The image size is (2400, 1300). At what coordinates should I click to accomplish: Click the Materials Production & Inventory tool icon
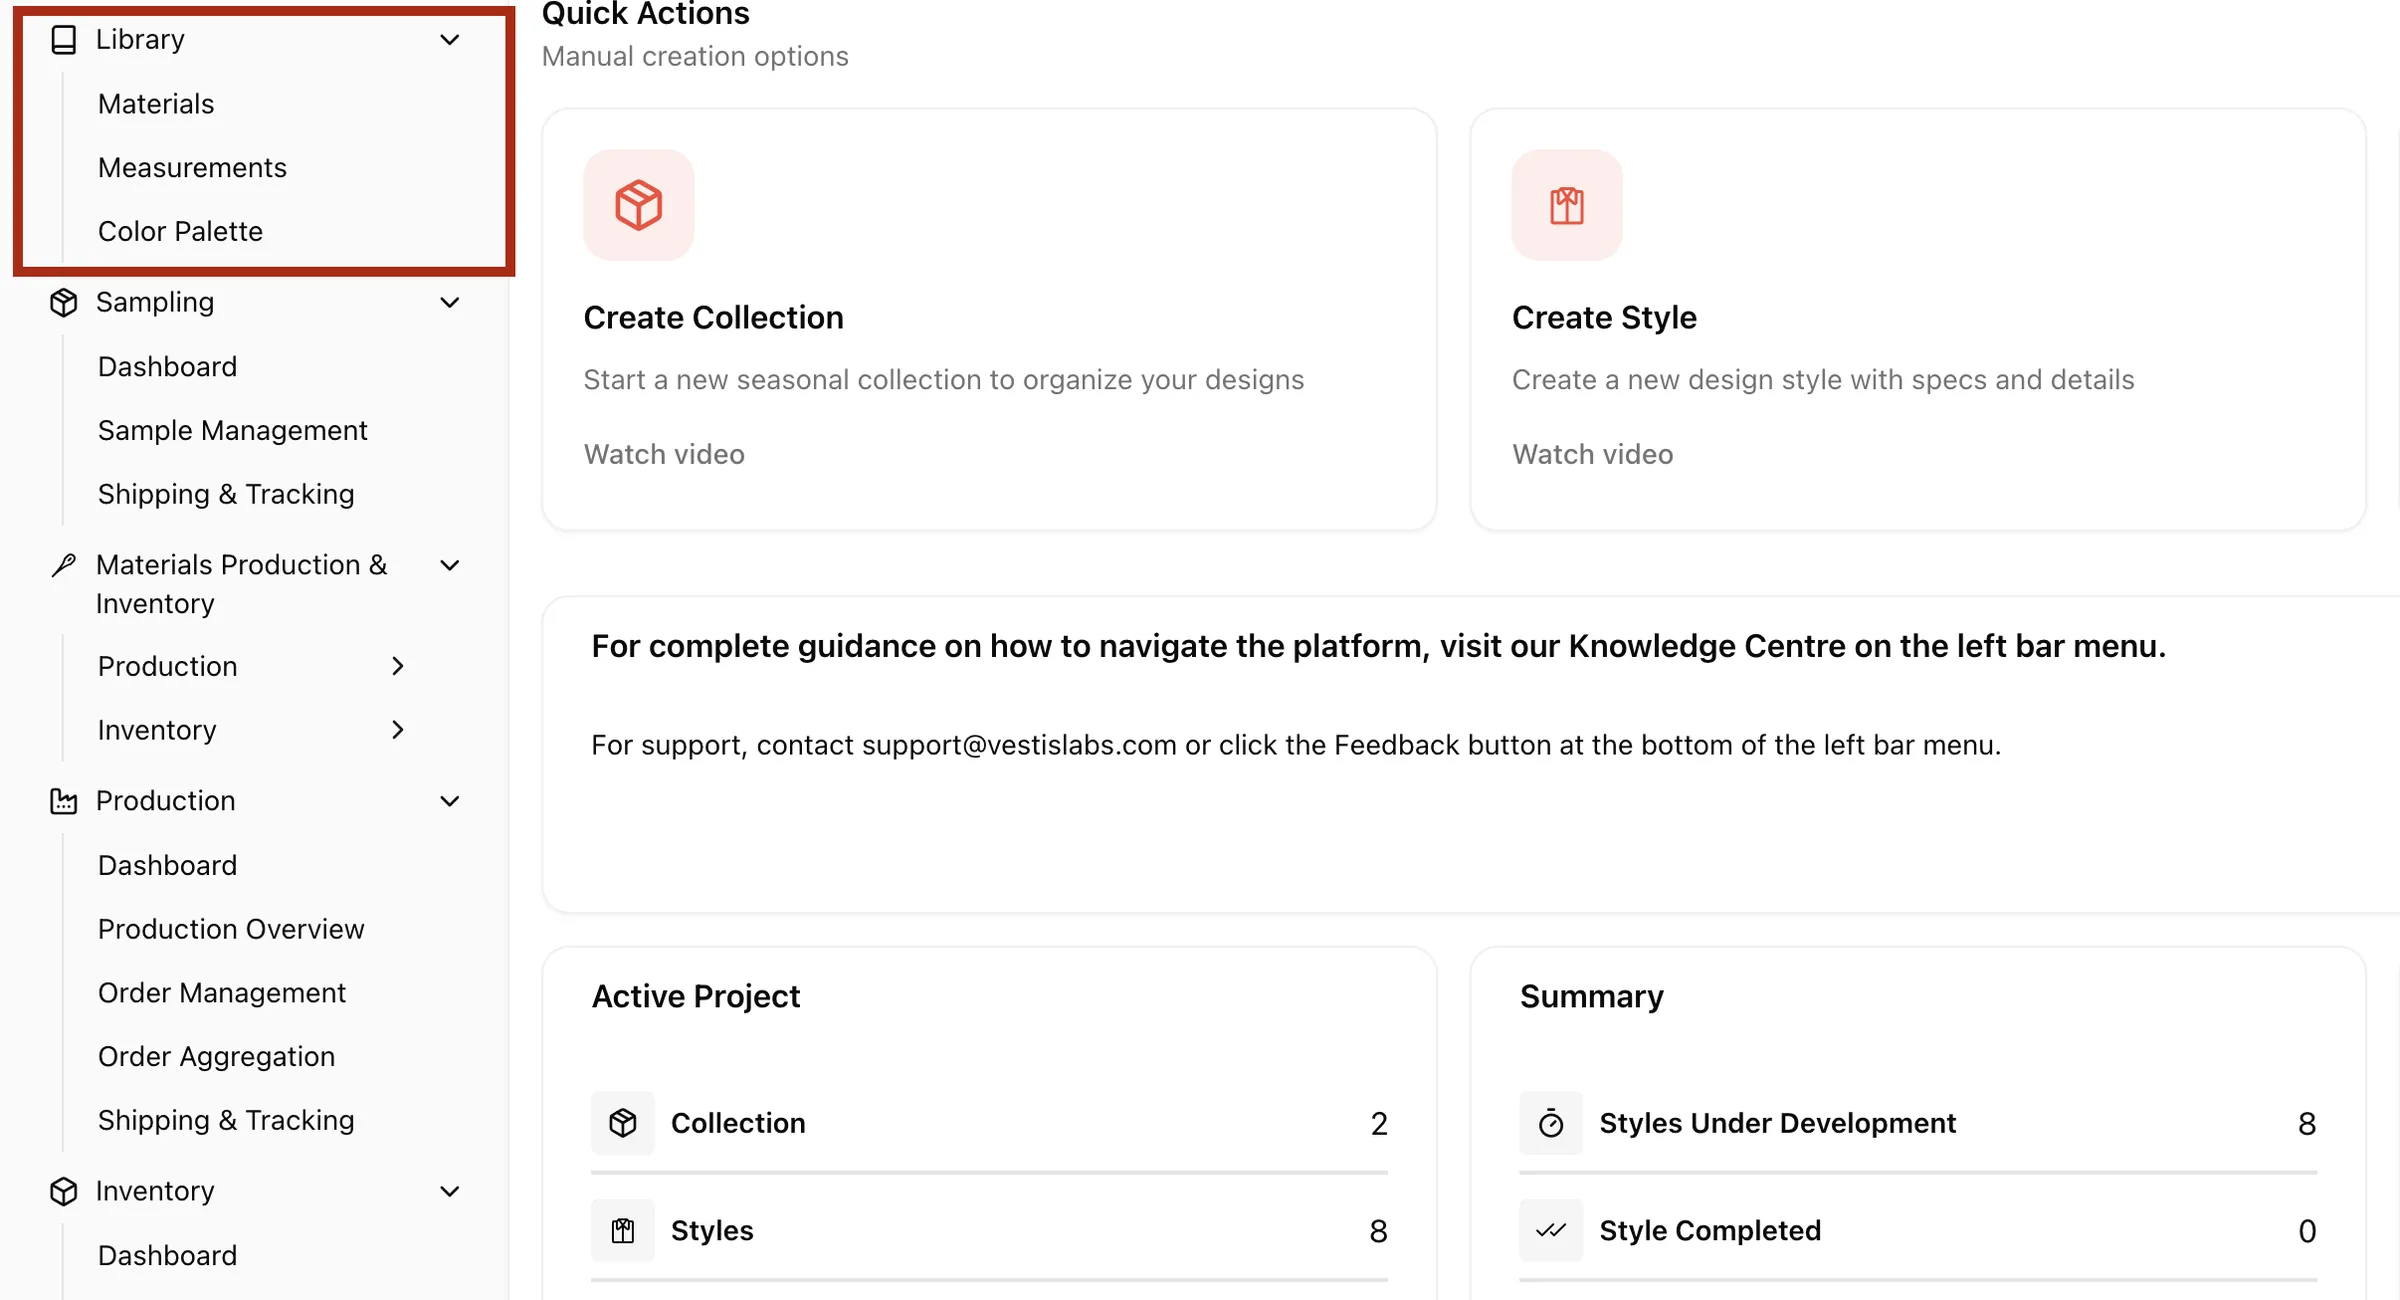point(64,566)
